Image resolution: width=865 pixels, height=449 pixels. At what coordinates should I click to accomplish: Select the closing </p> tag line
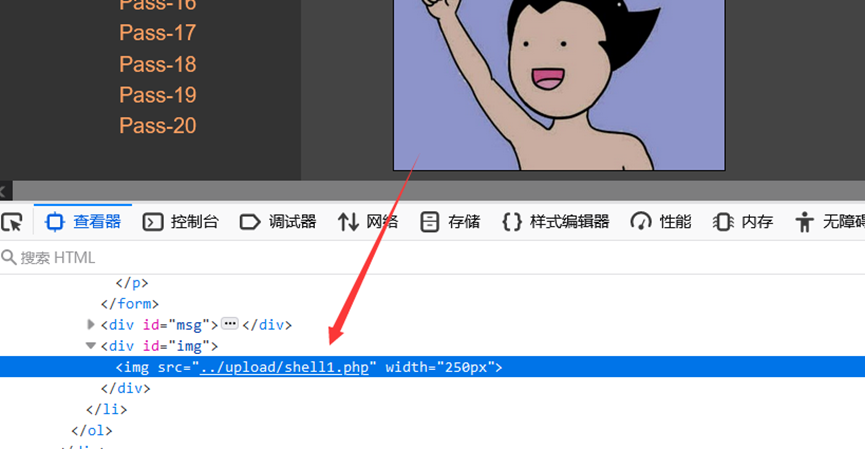tap(132, 283)
